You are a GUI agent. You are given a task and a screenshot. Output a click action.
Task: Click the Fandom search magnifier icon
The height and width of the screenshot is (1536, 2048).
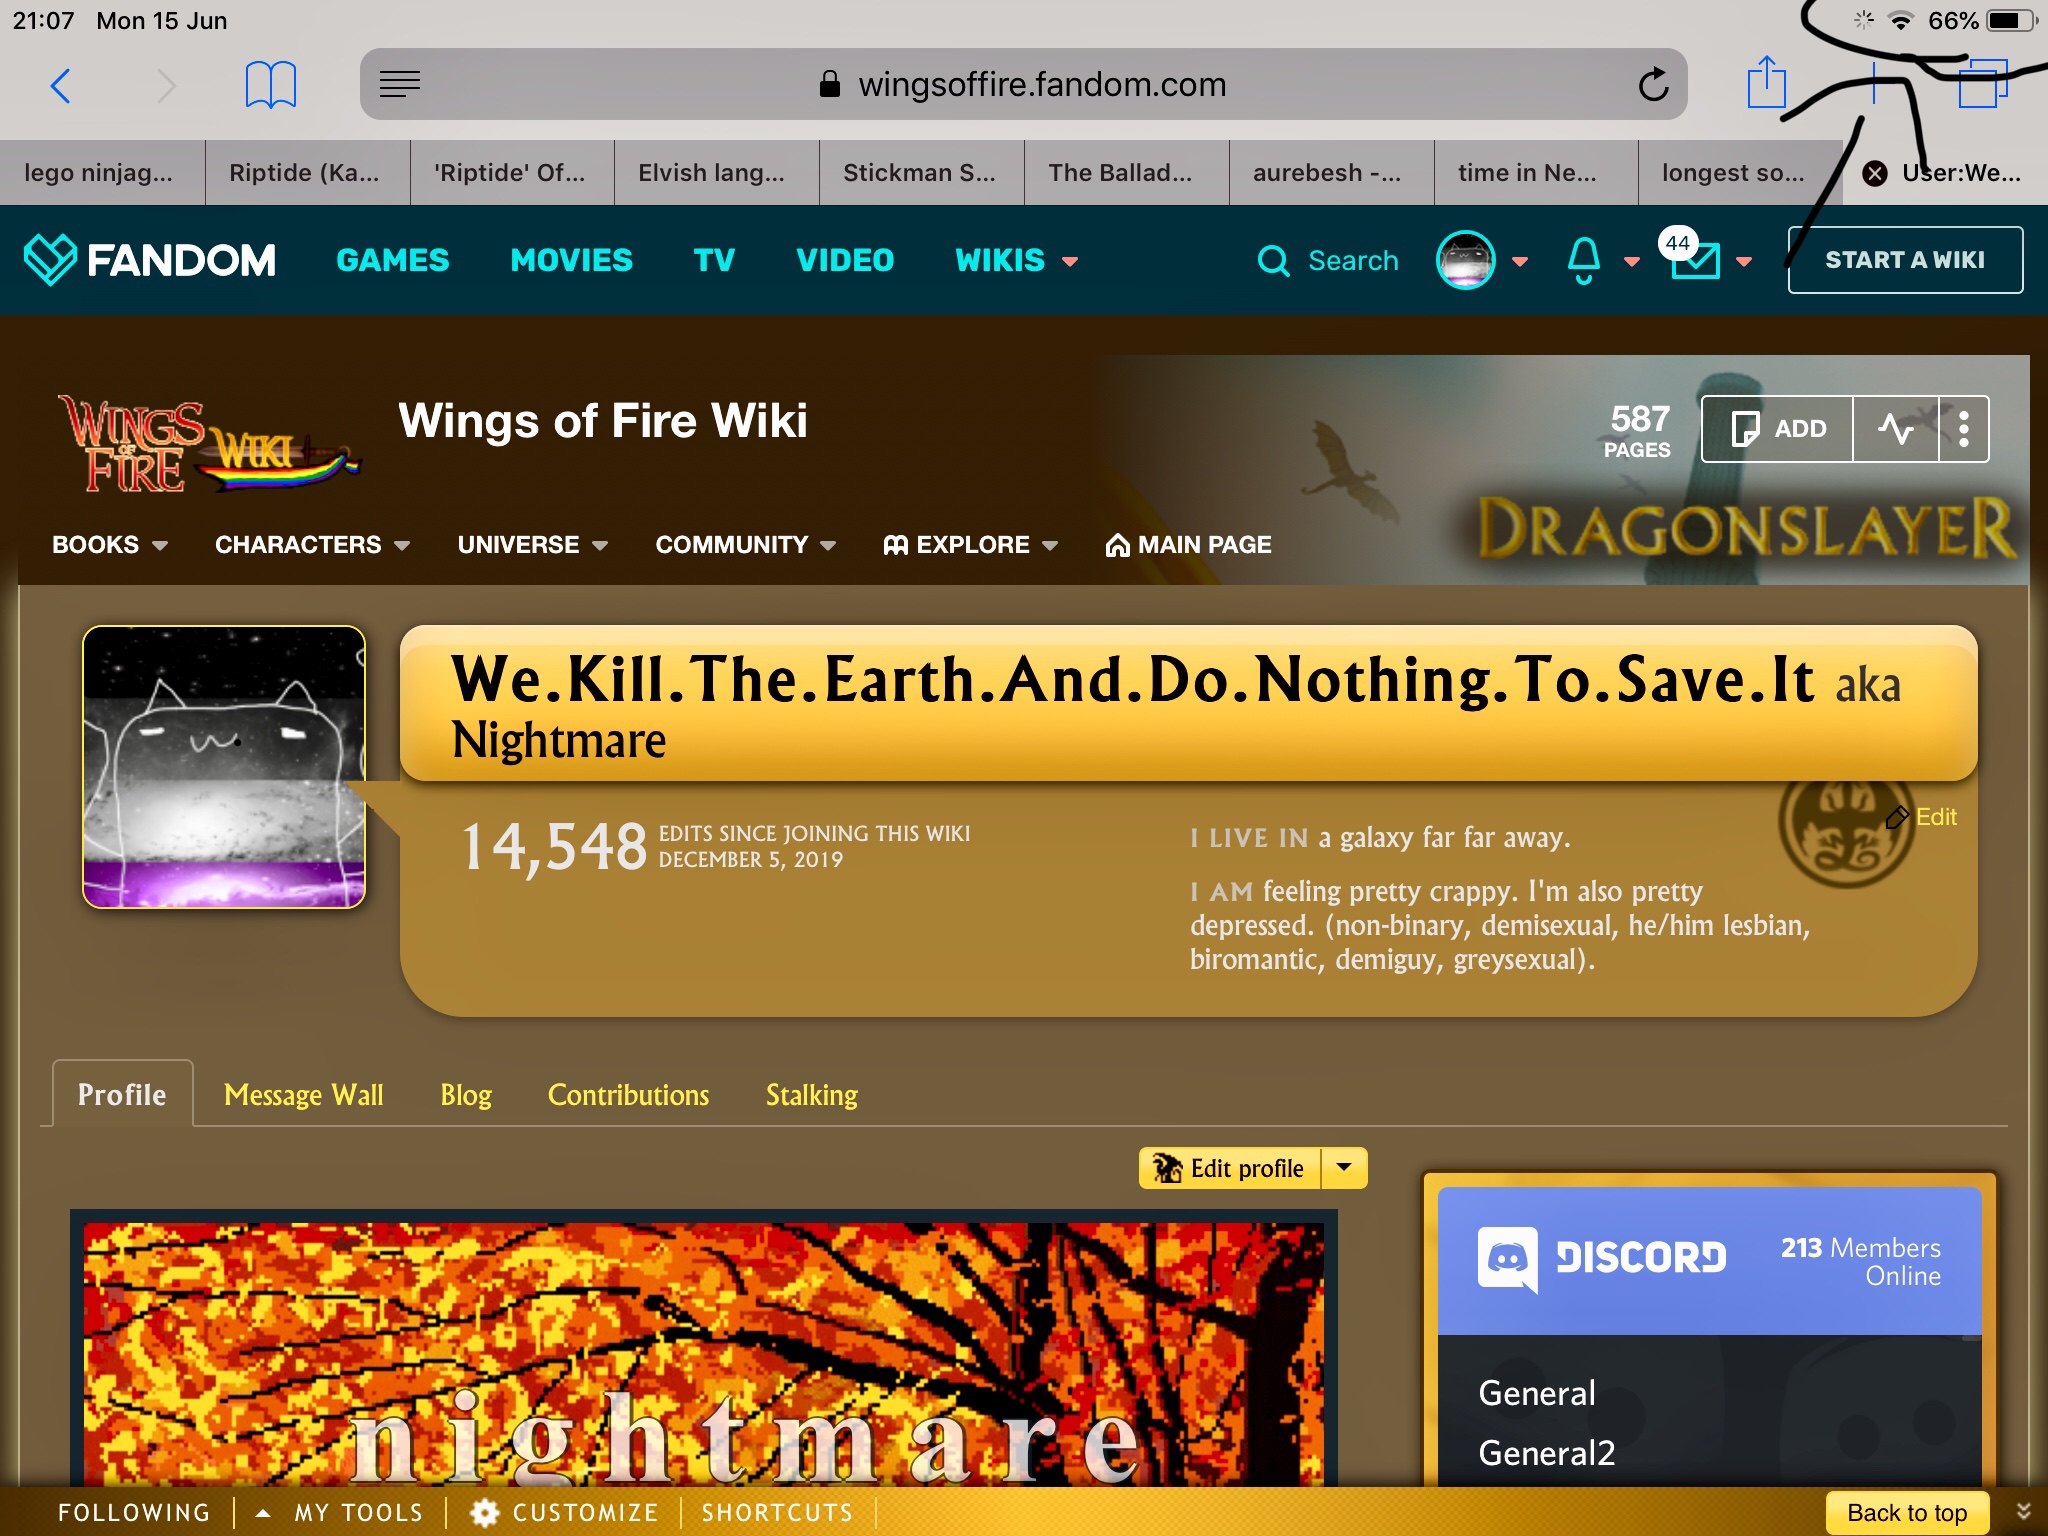tap(1273, 261)
